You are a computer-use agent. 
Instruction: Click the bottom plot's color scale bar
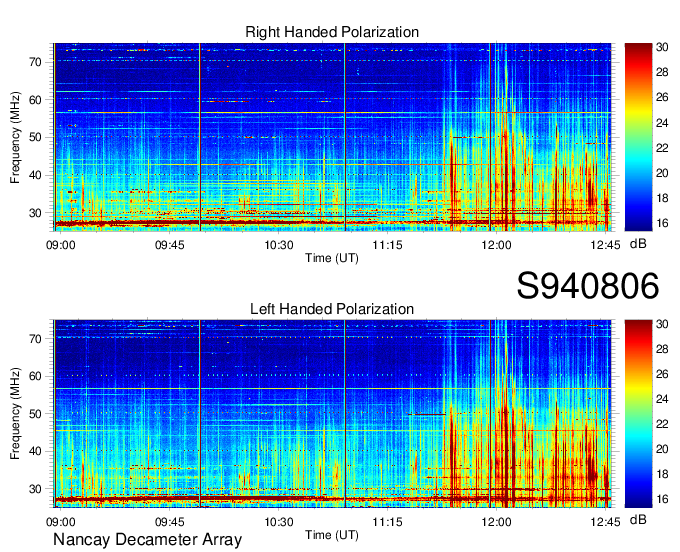[x=638, y=414]
